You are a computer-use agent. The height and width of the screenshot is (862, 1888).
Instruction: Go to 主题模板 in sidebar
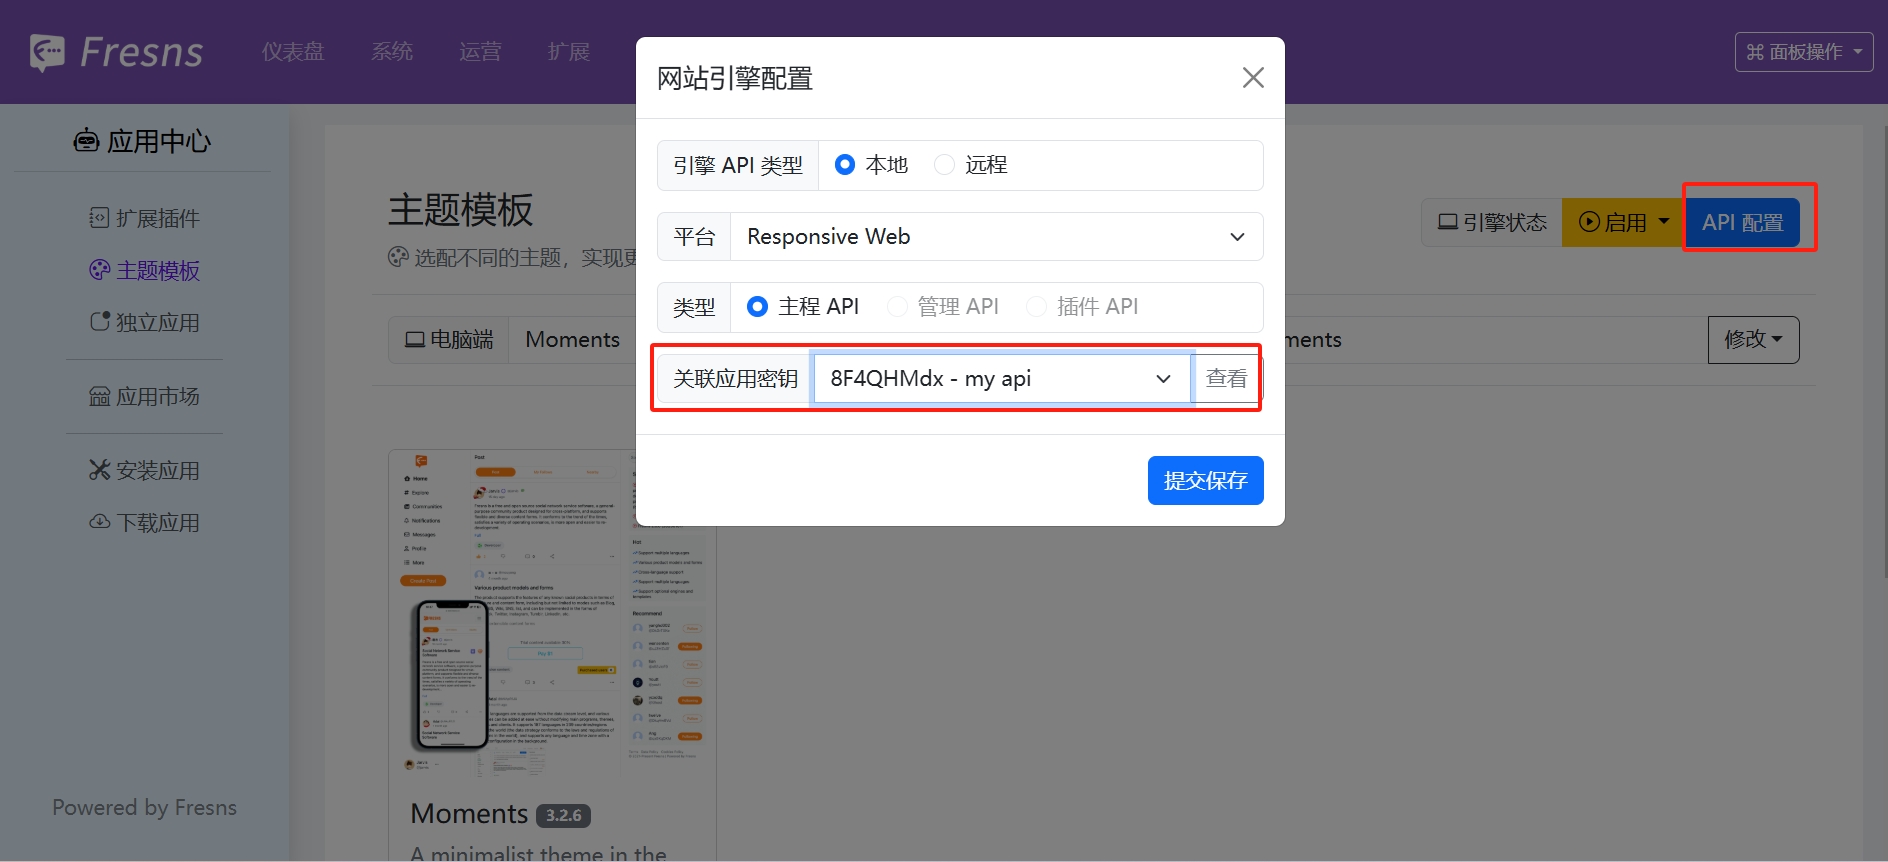pyautogui.click(x=145, y=271)
